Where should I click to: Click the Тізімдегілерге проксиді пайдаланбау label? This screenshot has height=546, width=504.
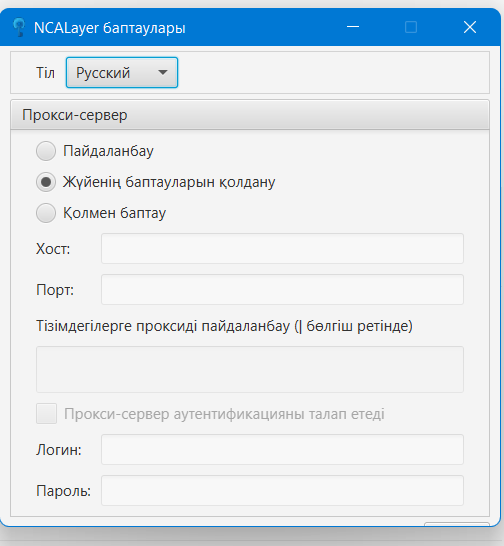pyautogui.click(x=224, y=326)
